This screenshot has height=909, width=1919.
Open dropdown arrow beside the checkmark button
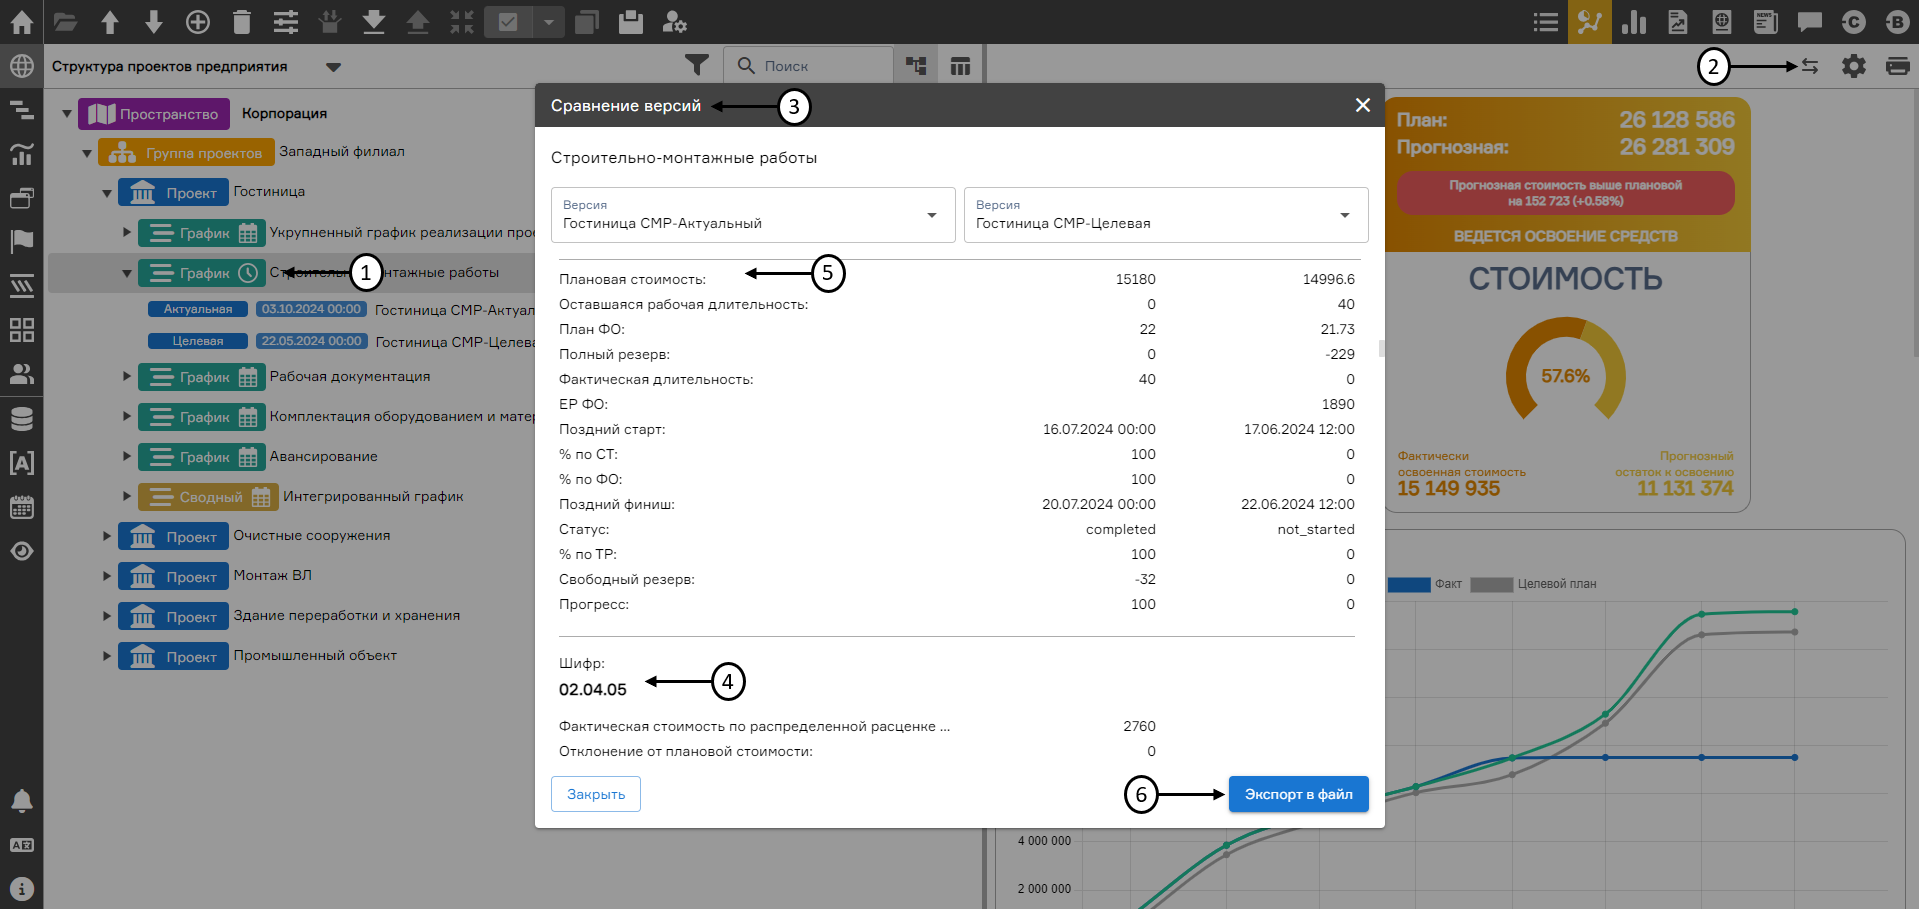pyautogui.click(x=548, y=21)
